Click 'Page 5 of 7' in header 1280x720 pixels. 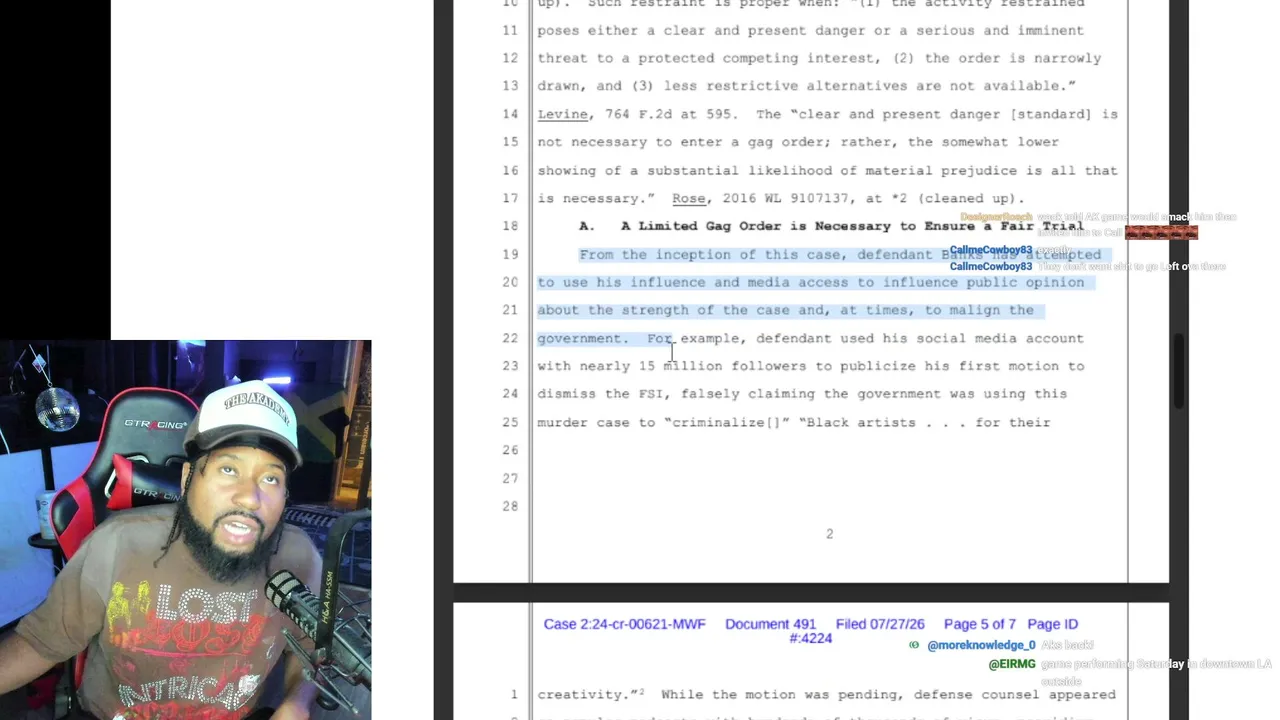coord(980,624)
